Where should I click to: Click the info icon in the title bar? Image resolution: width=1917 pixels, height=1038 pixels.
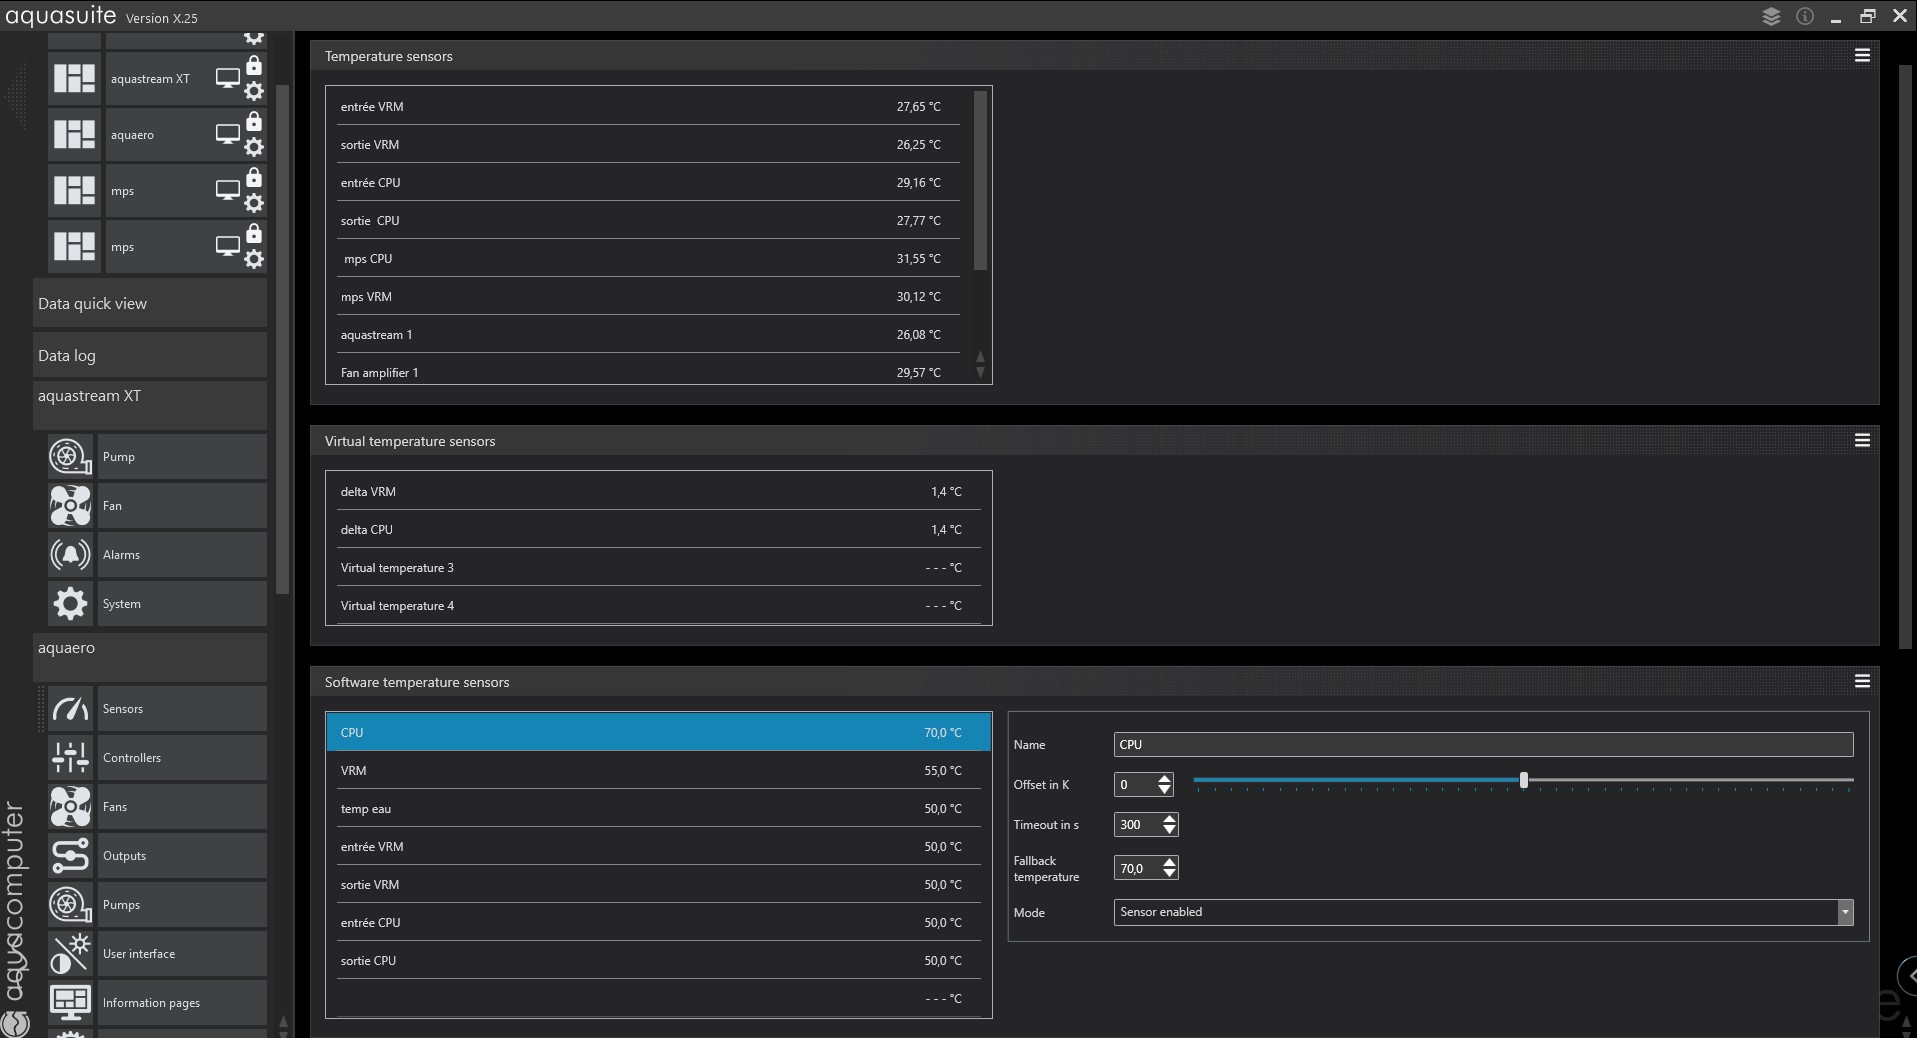(x=1805, y=16)
